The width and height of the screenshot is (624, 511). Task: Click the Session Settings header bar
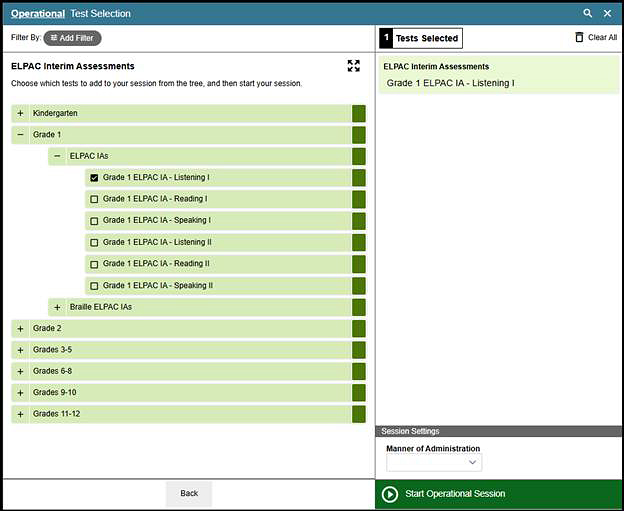498,431
